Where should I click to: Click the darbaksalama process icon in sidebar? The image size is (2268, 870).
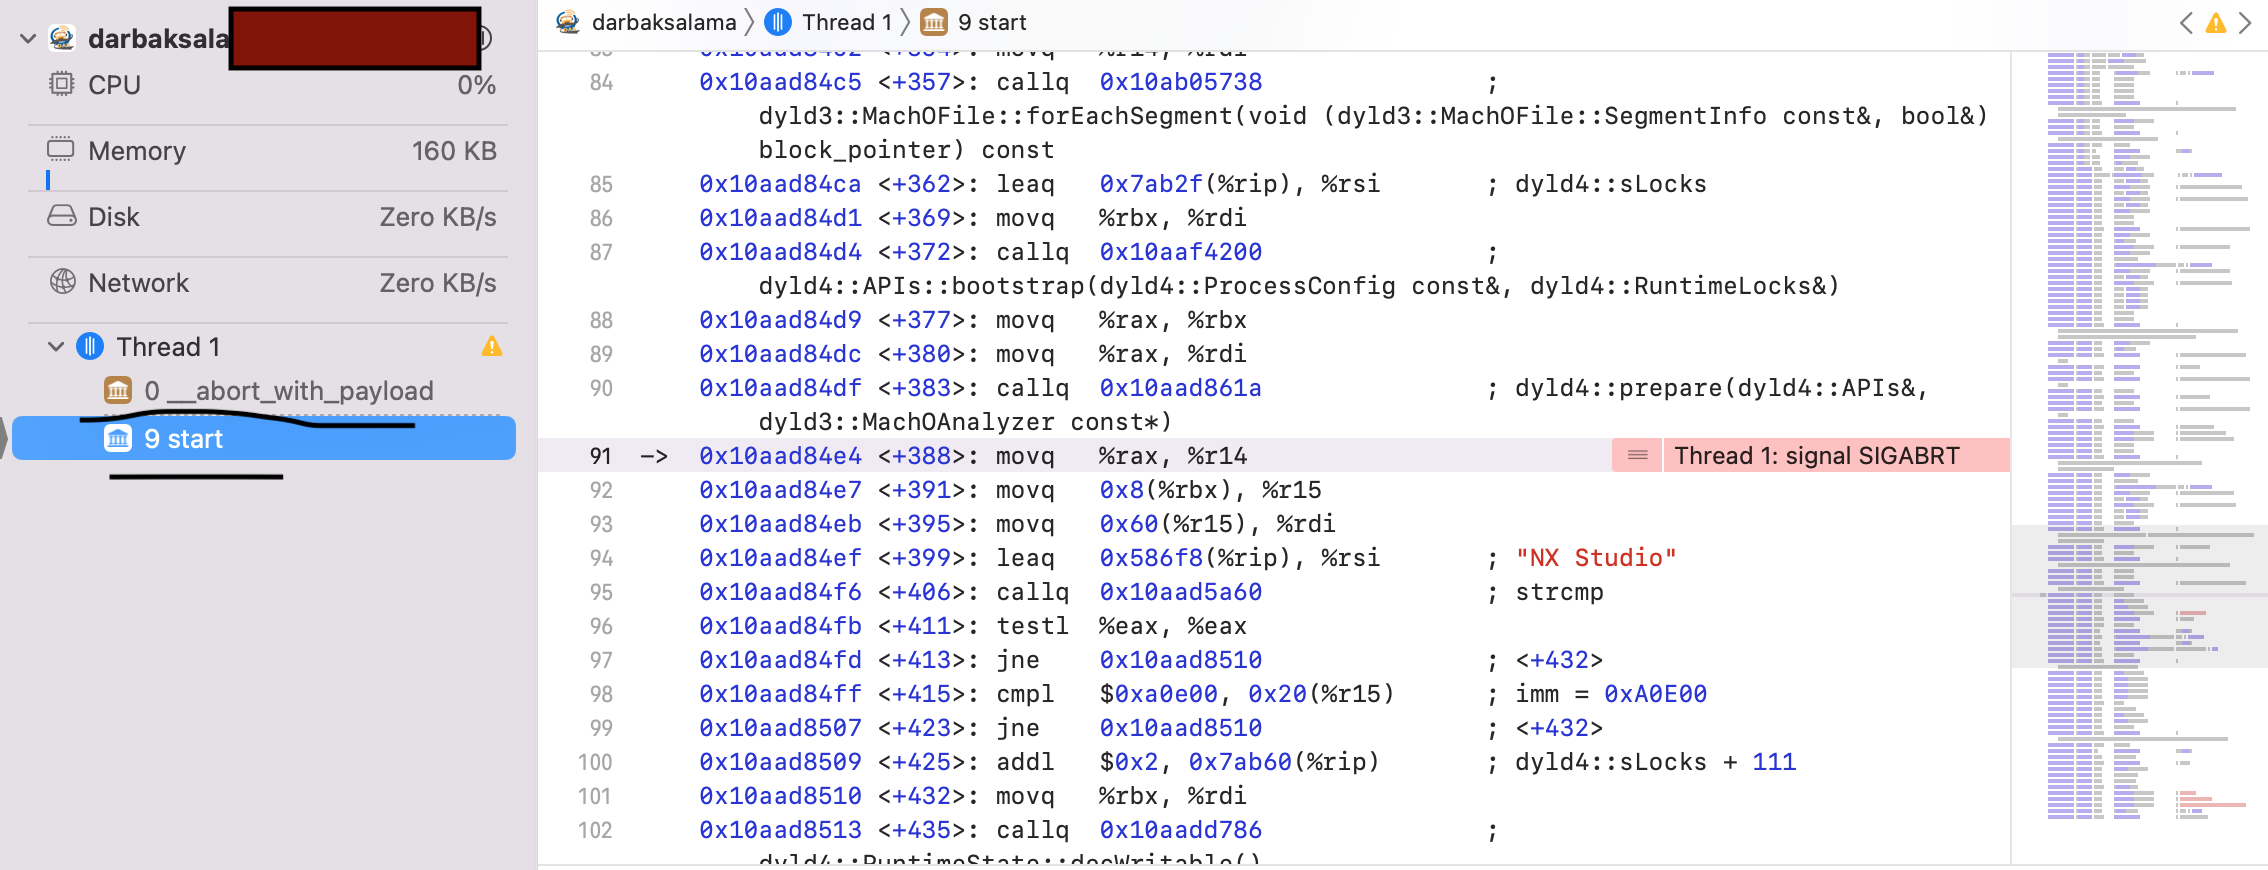click(62, 38)
